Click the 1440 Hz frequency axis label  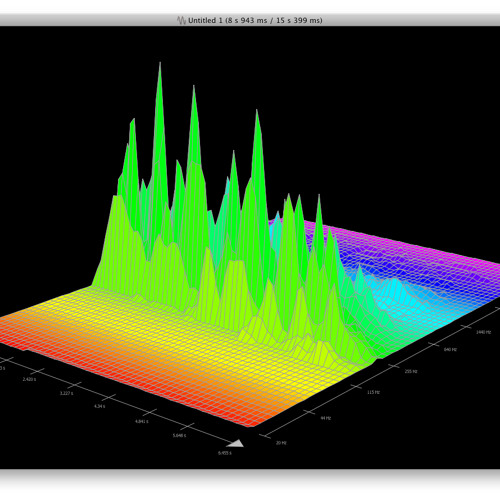pyautogui.click(x=483, y=332)
